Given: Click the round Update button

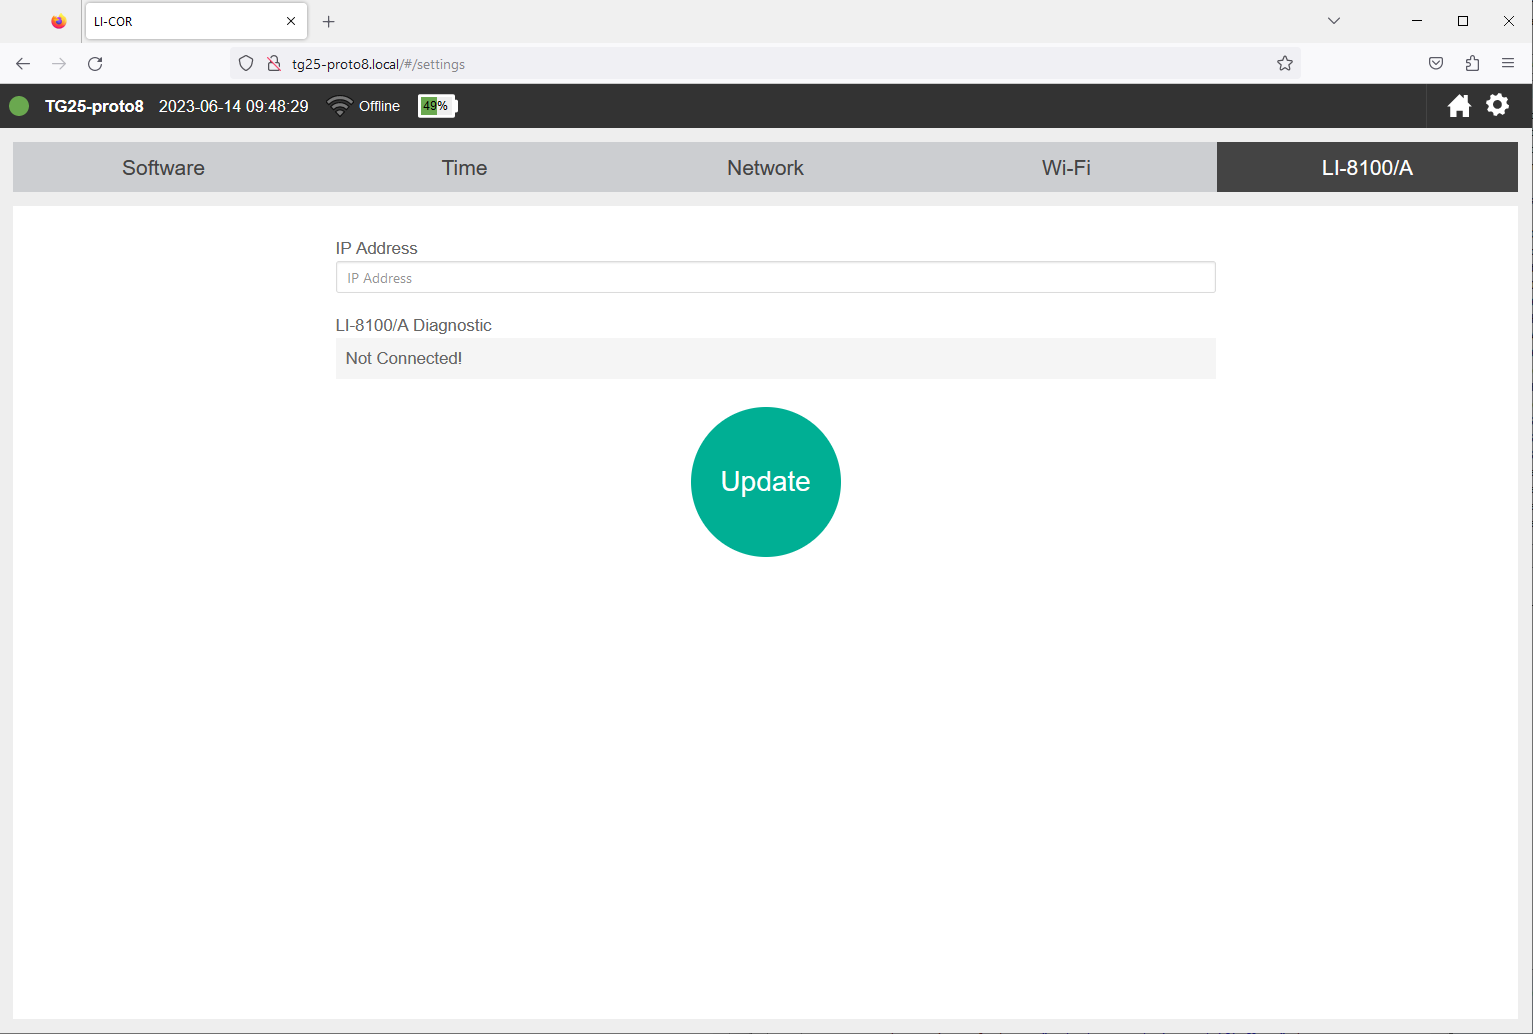Looking at the screenshot, I should 766,482.
